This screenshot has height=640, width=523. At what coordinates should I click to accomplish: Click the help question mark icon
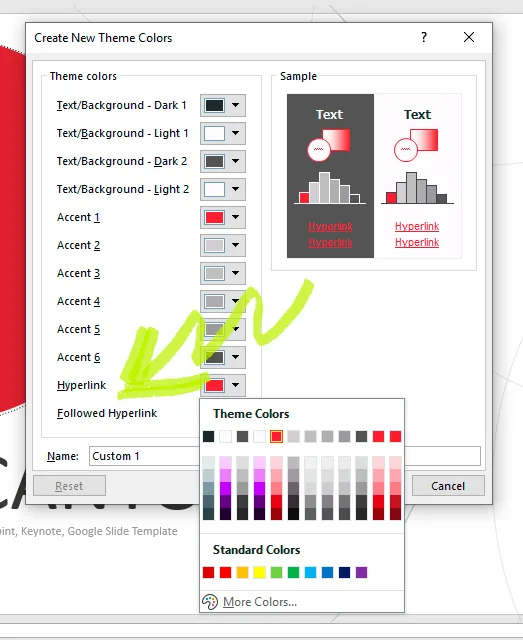coord(424,38)
